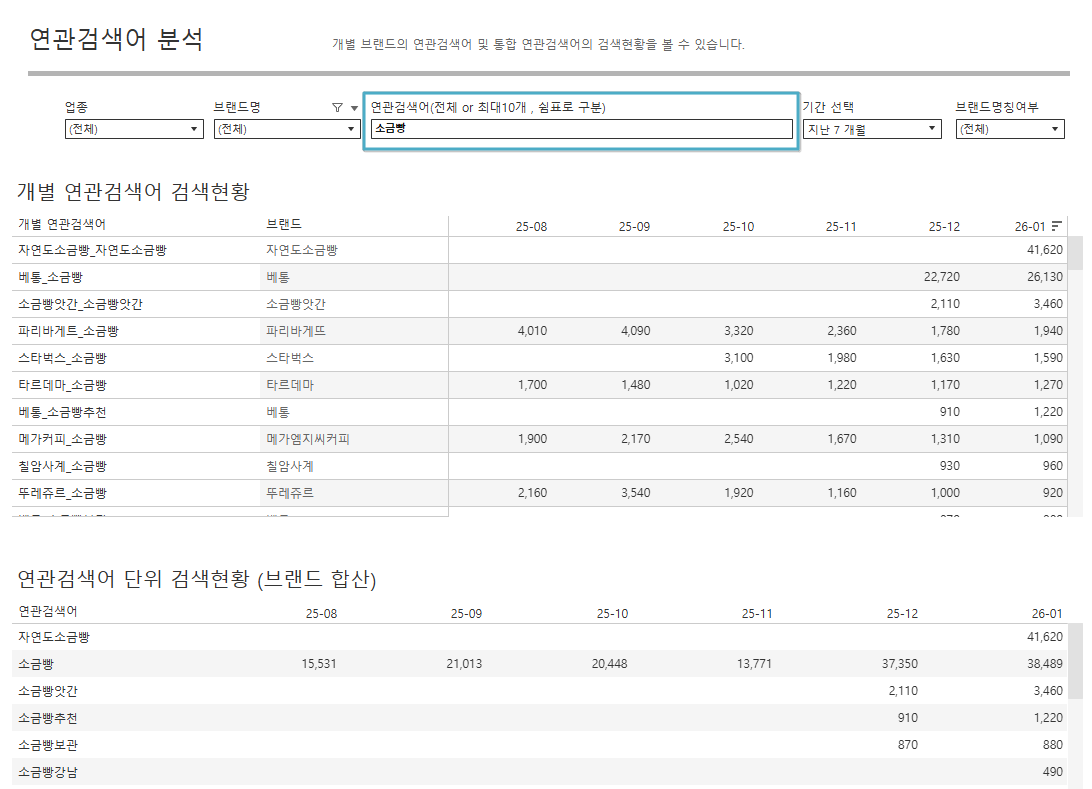
Task: Click the 브랜드 column header
Action: [x=284, y=224]
